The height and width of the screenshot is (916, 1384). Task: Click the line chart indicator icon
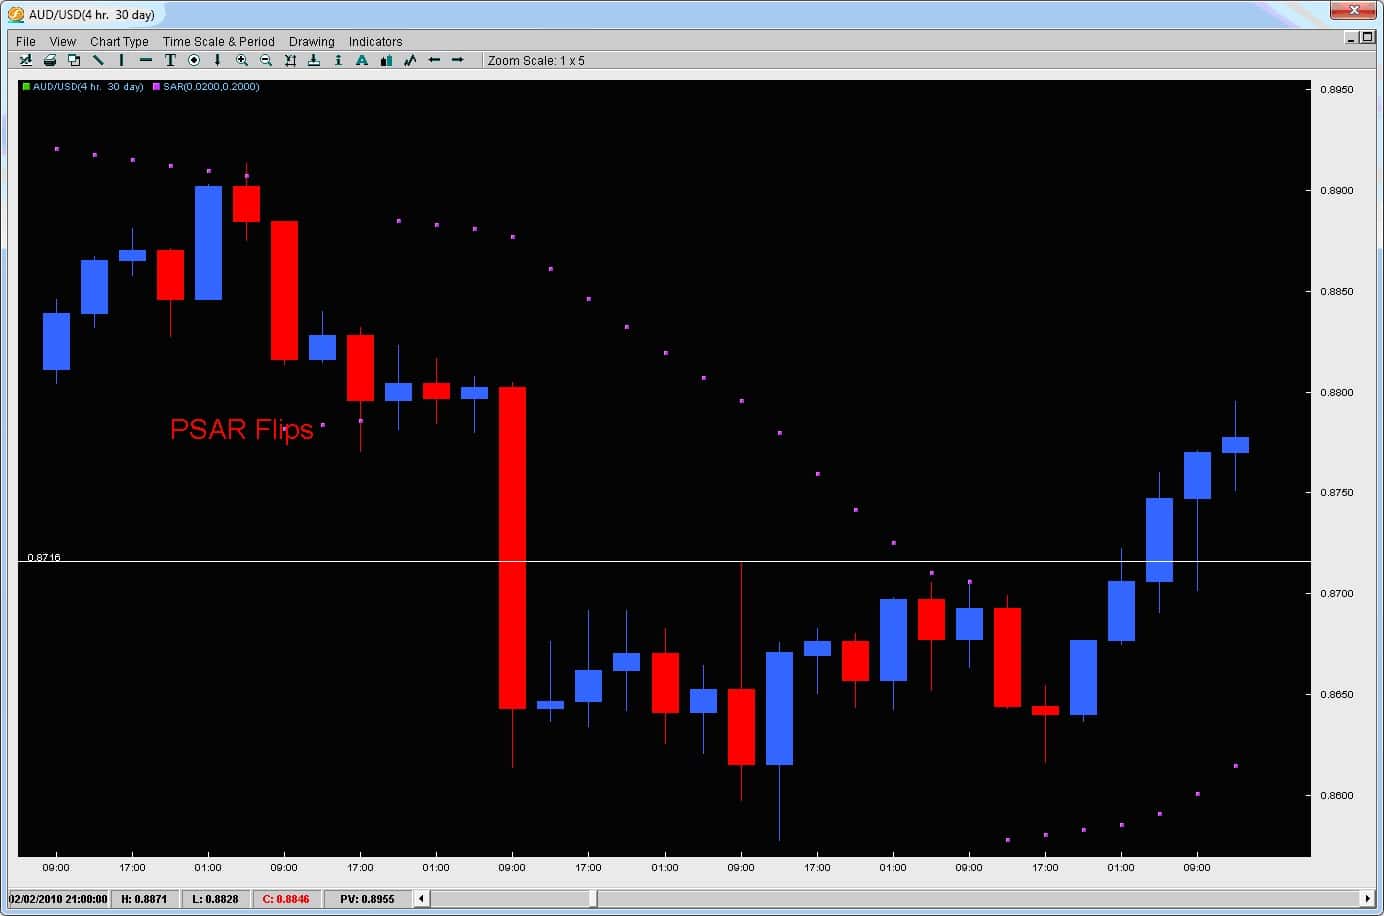pos(410,60)
